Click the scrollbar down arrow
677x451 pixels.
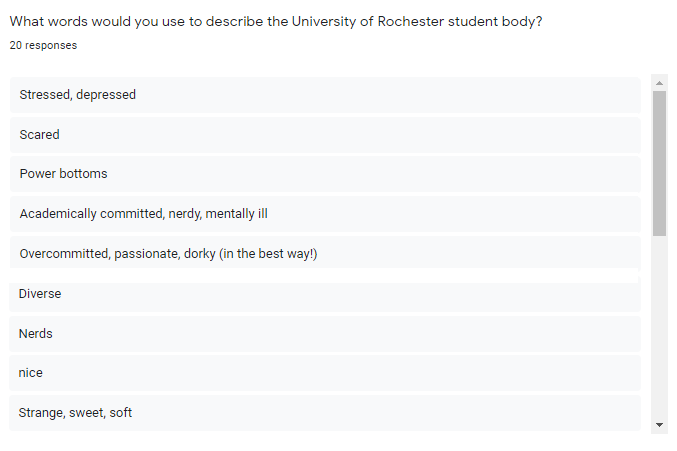pyautogui.click(x=659, y=425)
